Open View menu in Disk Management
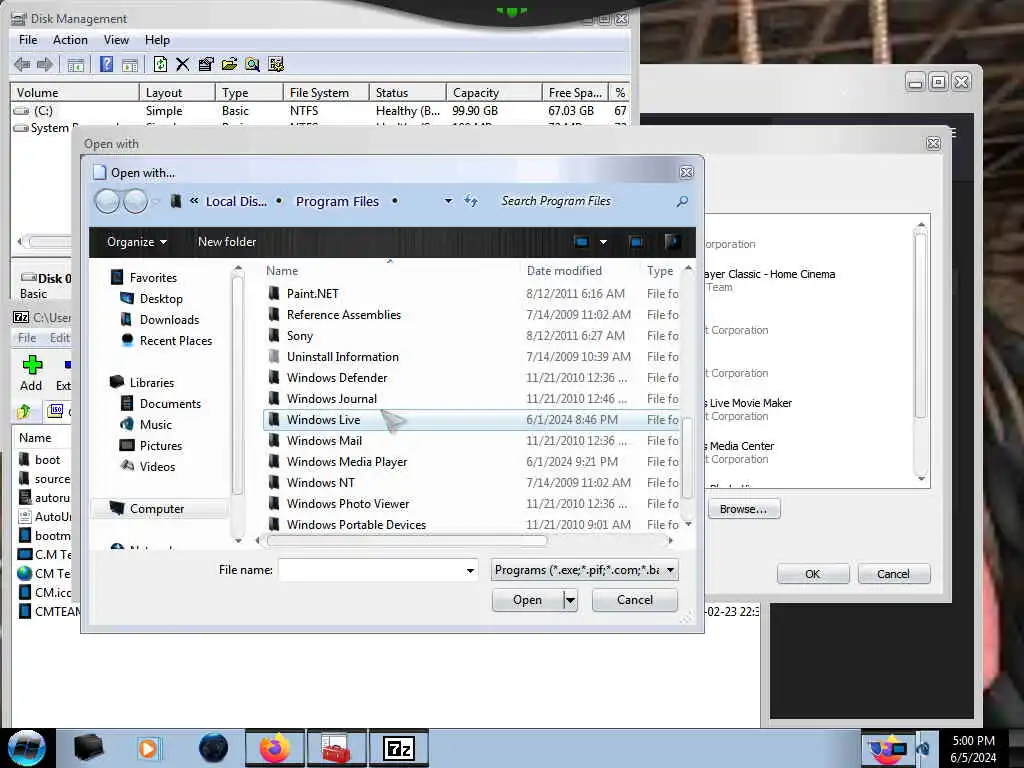Image resolution: width=1024 pixels, height=768 pixels. [x=116, y=40]
